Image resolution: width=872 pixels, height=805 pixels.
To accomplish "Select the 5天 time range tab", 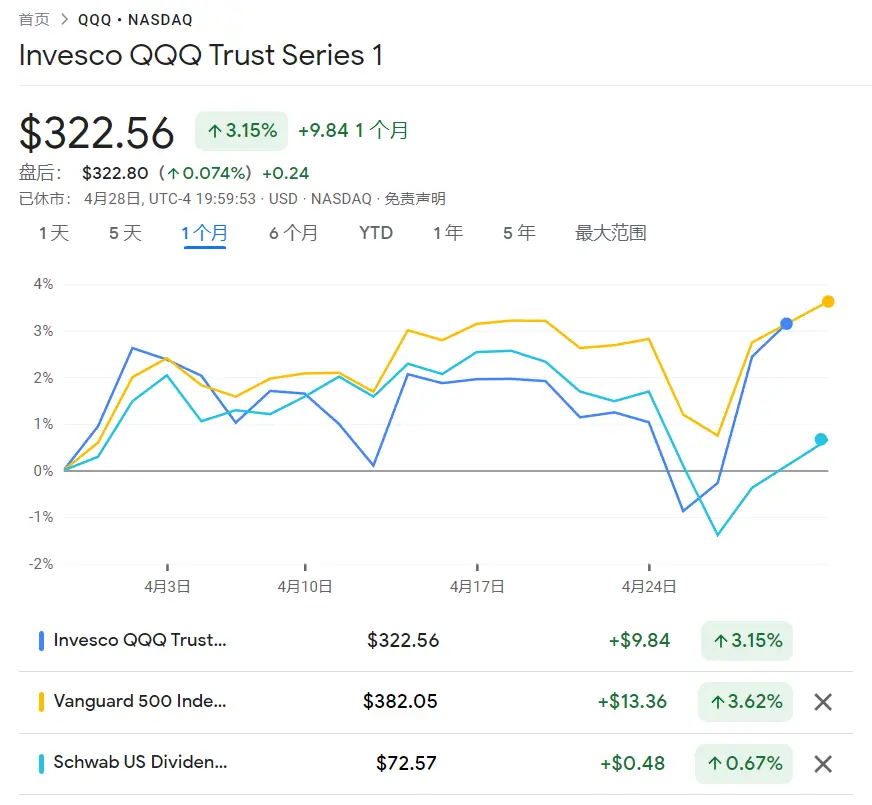I will (x=126, y=233).
